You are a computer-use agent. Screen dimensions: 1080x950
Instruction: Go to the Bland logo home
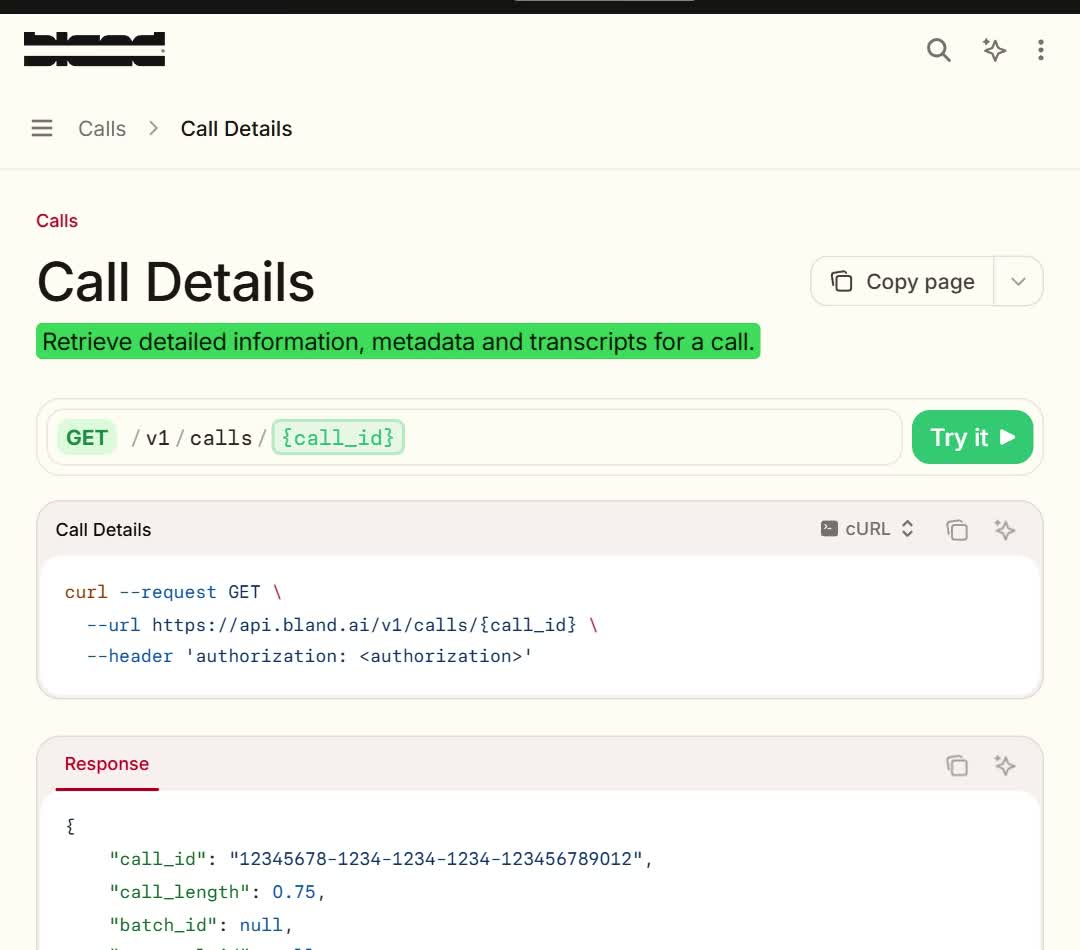click(94, 49)
